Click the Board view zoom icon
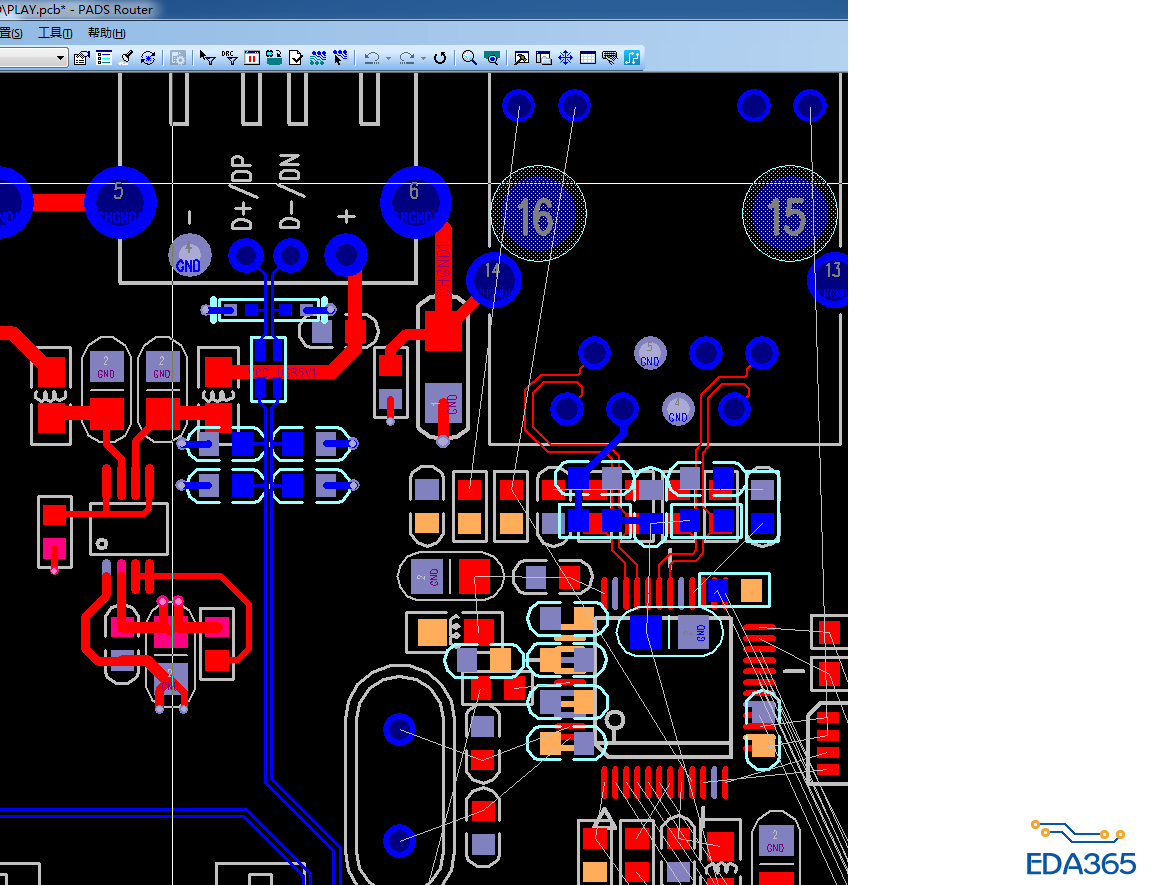The height and width of the screenshot is (885, 1152). pos(492,57)
